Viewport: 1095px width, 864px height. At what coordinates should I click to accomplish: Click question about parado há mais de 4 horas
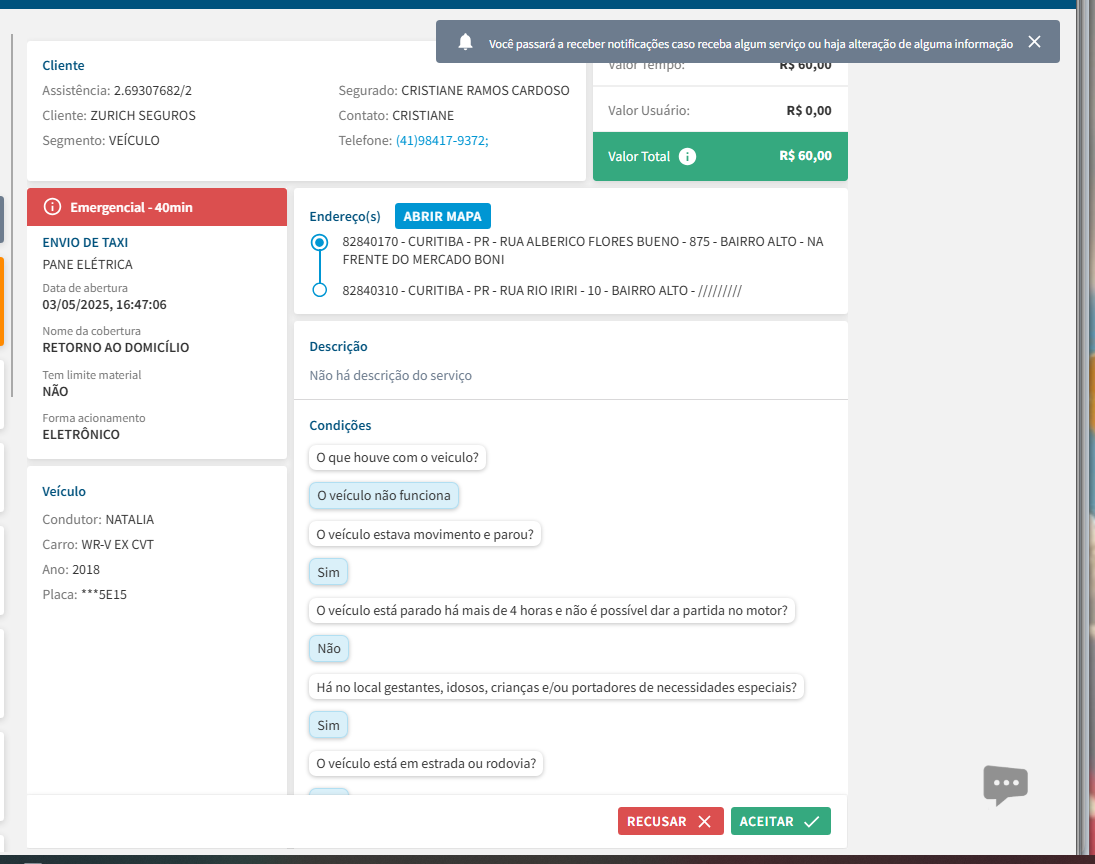pyautogui.click(x=552, y=610)
